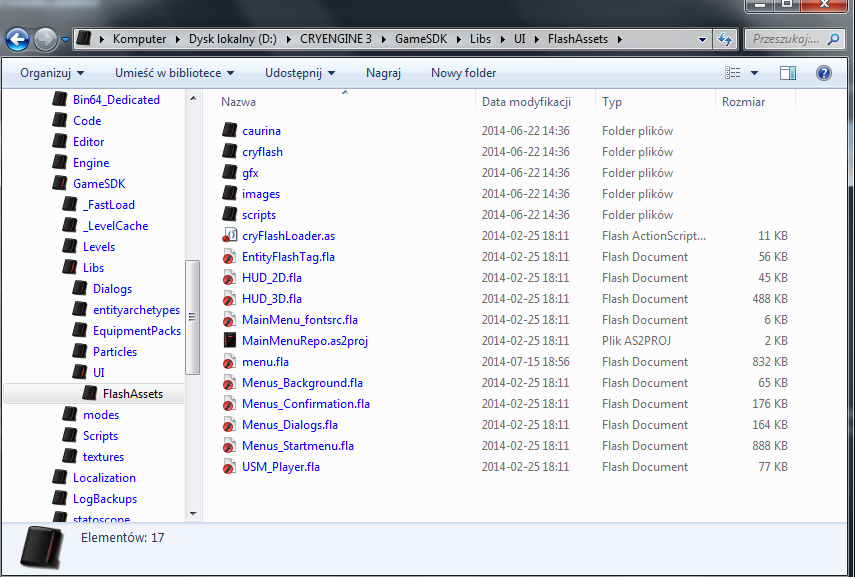Viewport: 855px width, 577px height.
Task: Select the Menus_Confirmation.fla Flash icon
Action: pyautogui.click(x=230, y=404)
